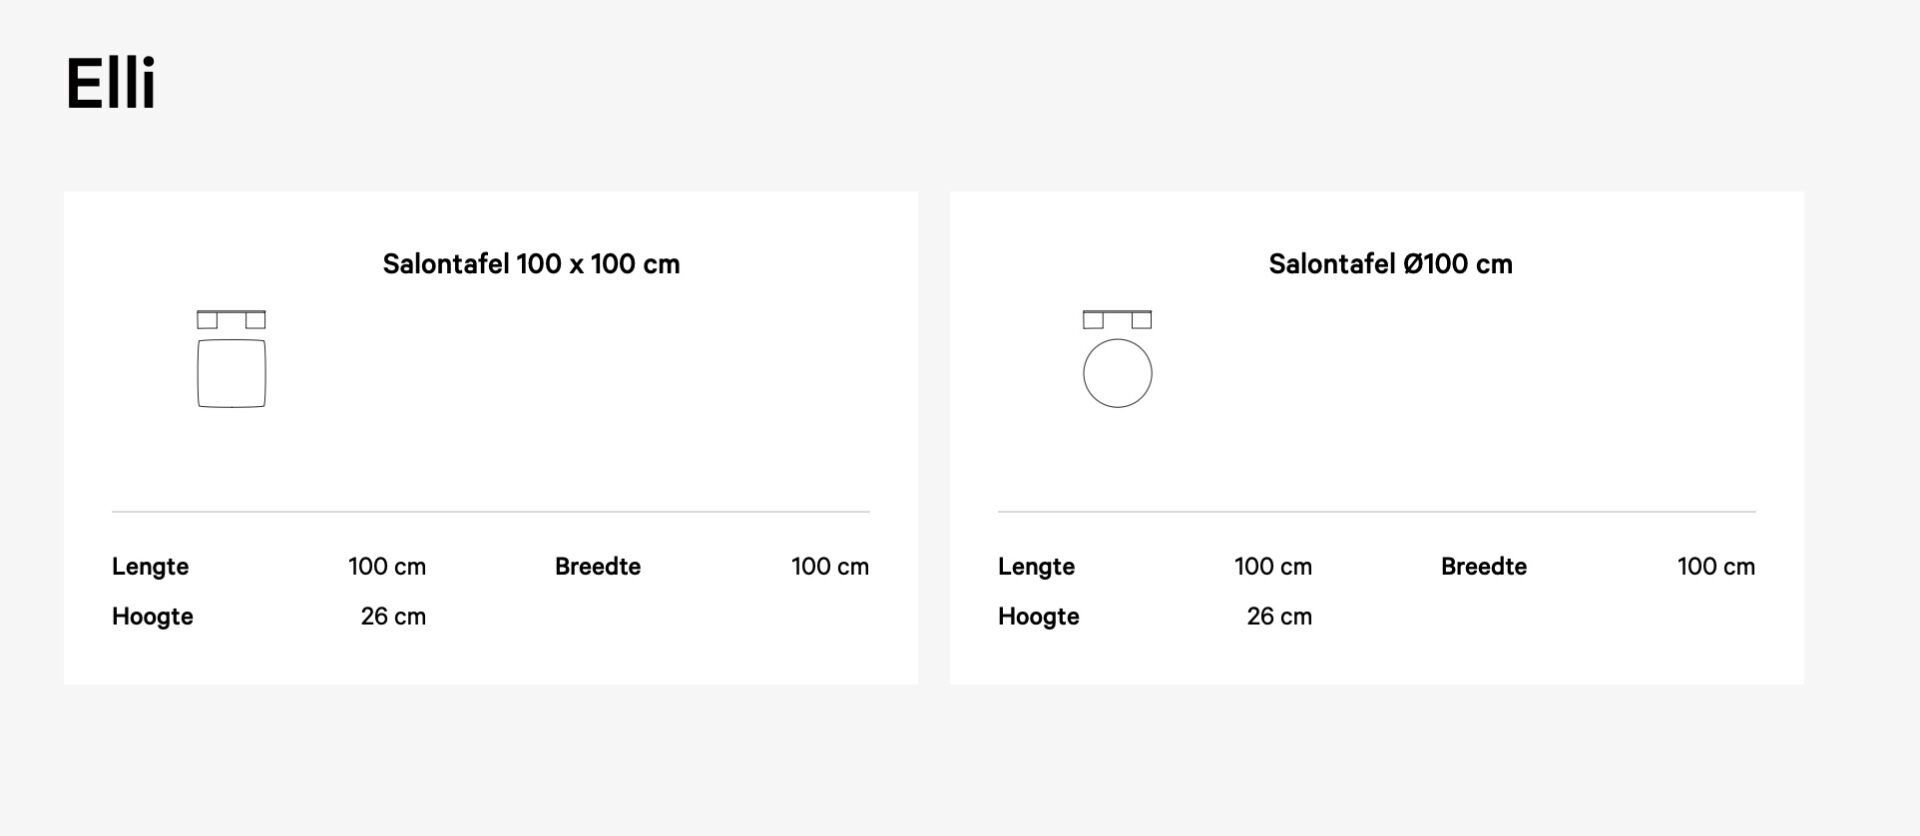Click Breedte label in the Ø100 table card
Screen dimensions: 1920x836
tap(1483, 567)
